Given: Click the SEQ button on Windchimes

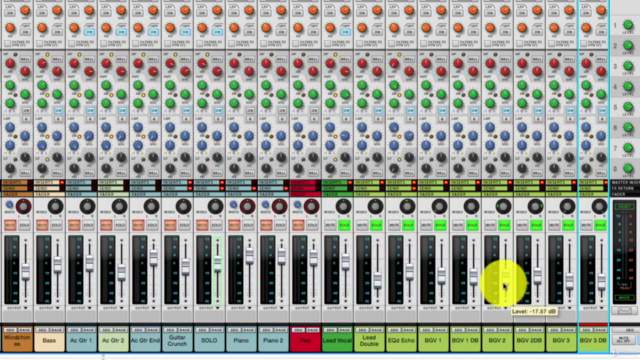Looking at the screenshot, I should click(x=10, y=330).
